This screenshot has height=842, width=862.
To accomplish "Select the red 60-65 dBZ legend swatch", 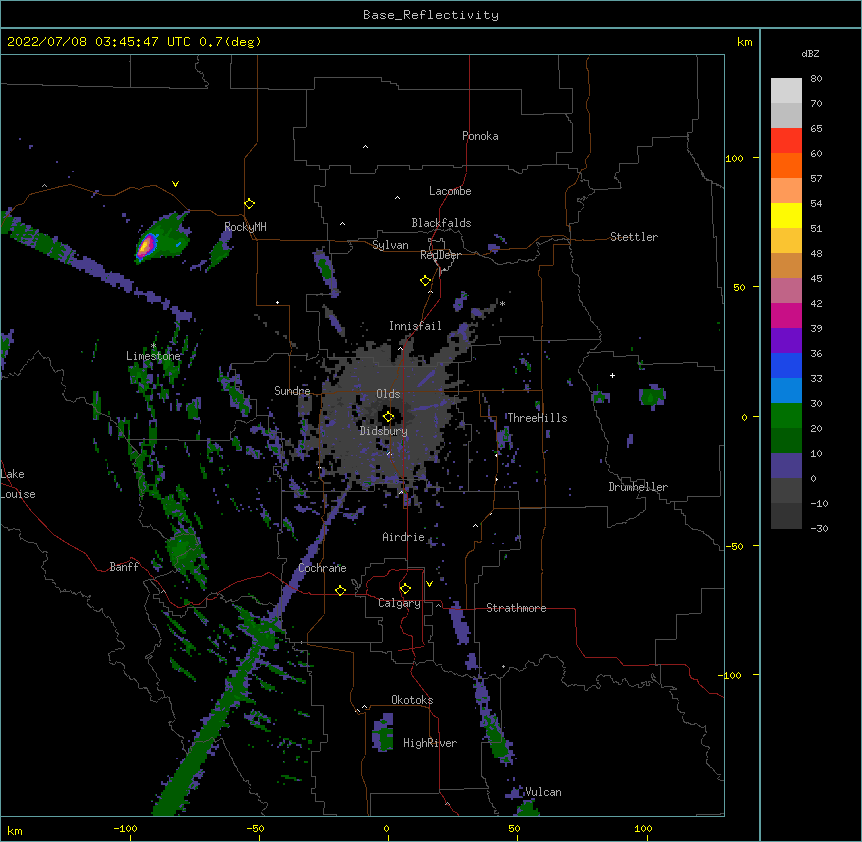I will click(786, 141).
